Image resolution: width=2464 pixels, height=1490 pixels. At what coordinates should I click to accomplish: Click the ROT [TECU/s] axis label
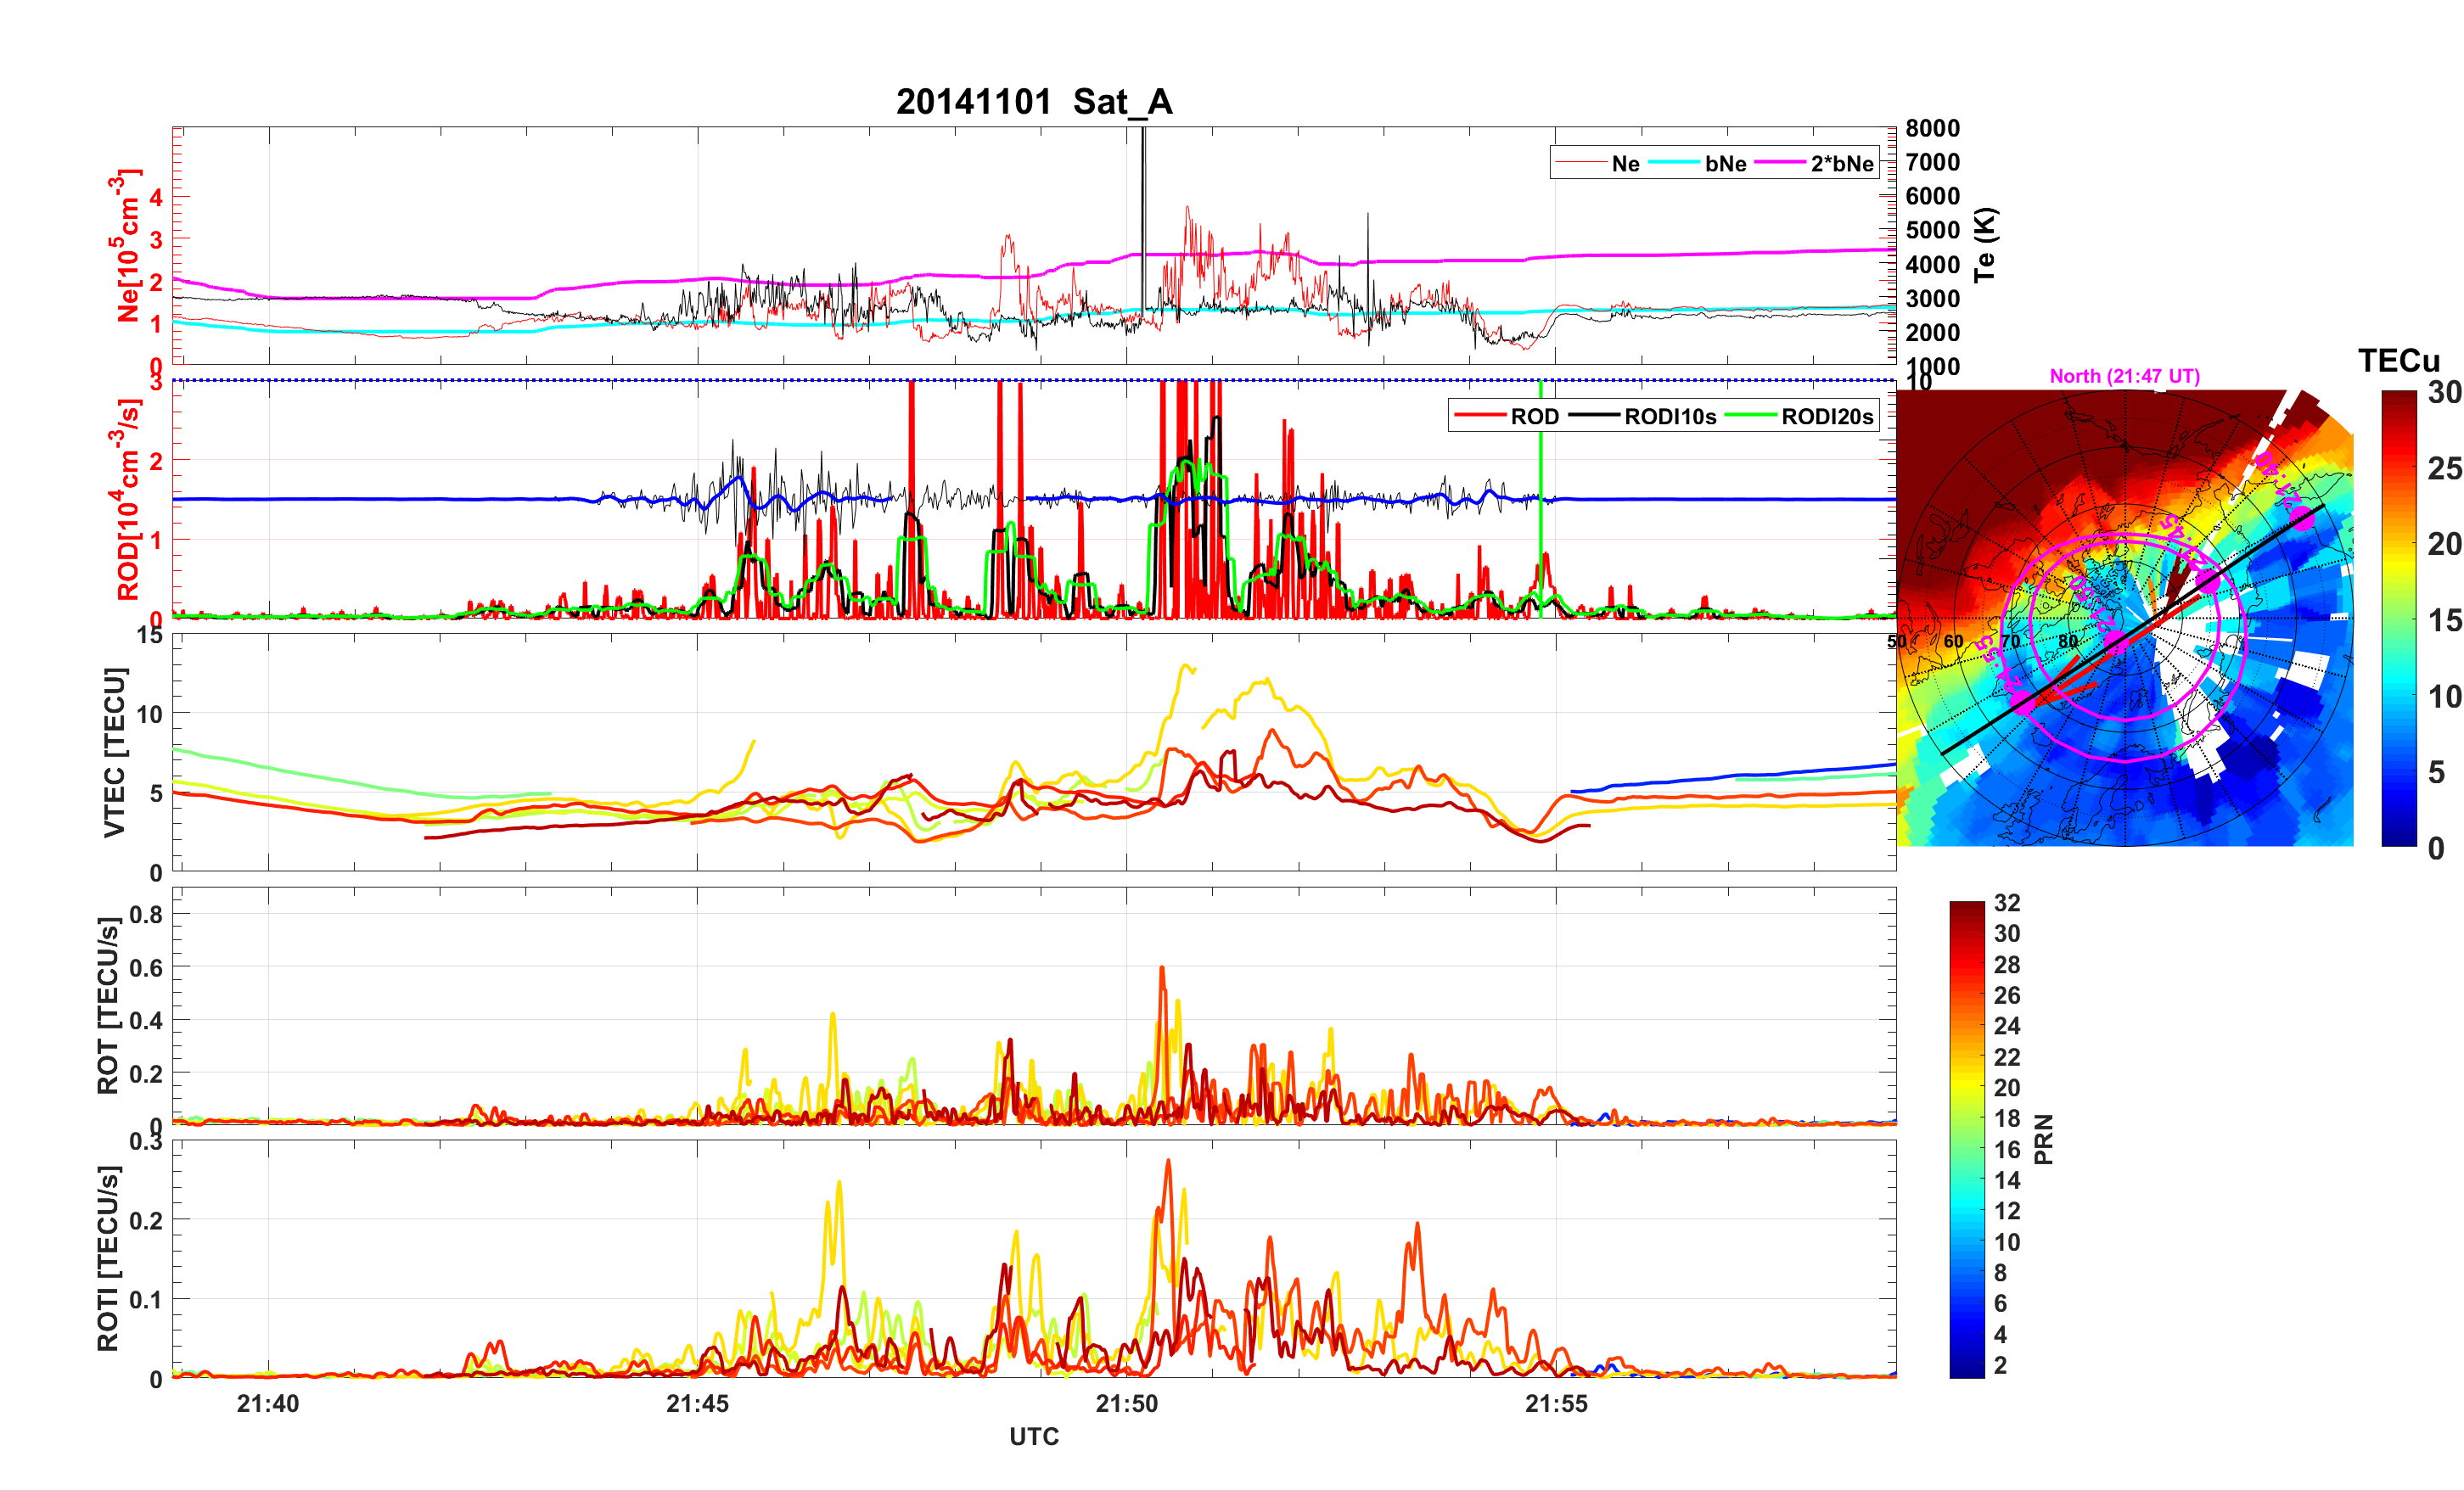(x=108, y=1005)
